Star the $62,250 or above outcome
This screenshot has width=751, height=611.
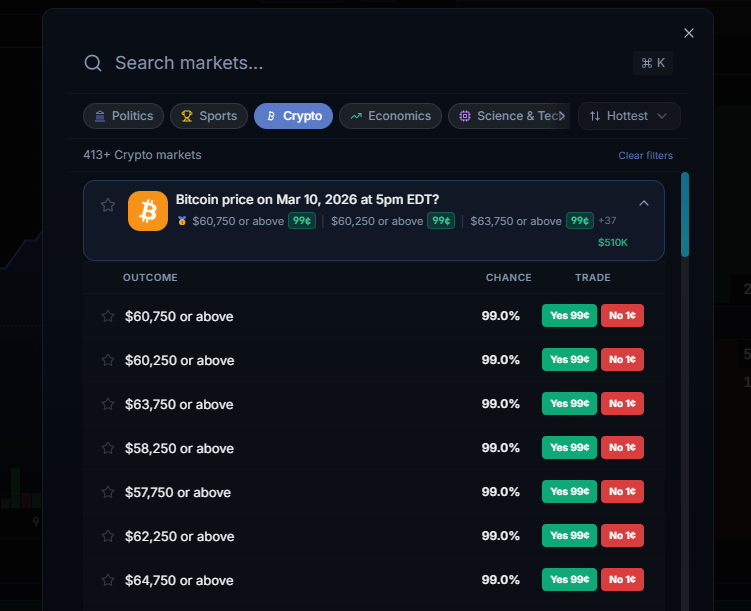pyautogui.click(x=108, y=536)
